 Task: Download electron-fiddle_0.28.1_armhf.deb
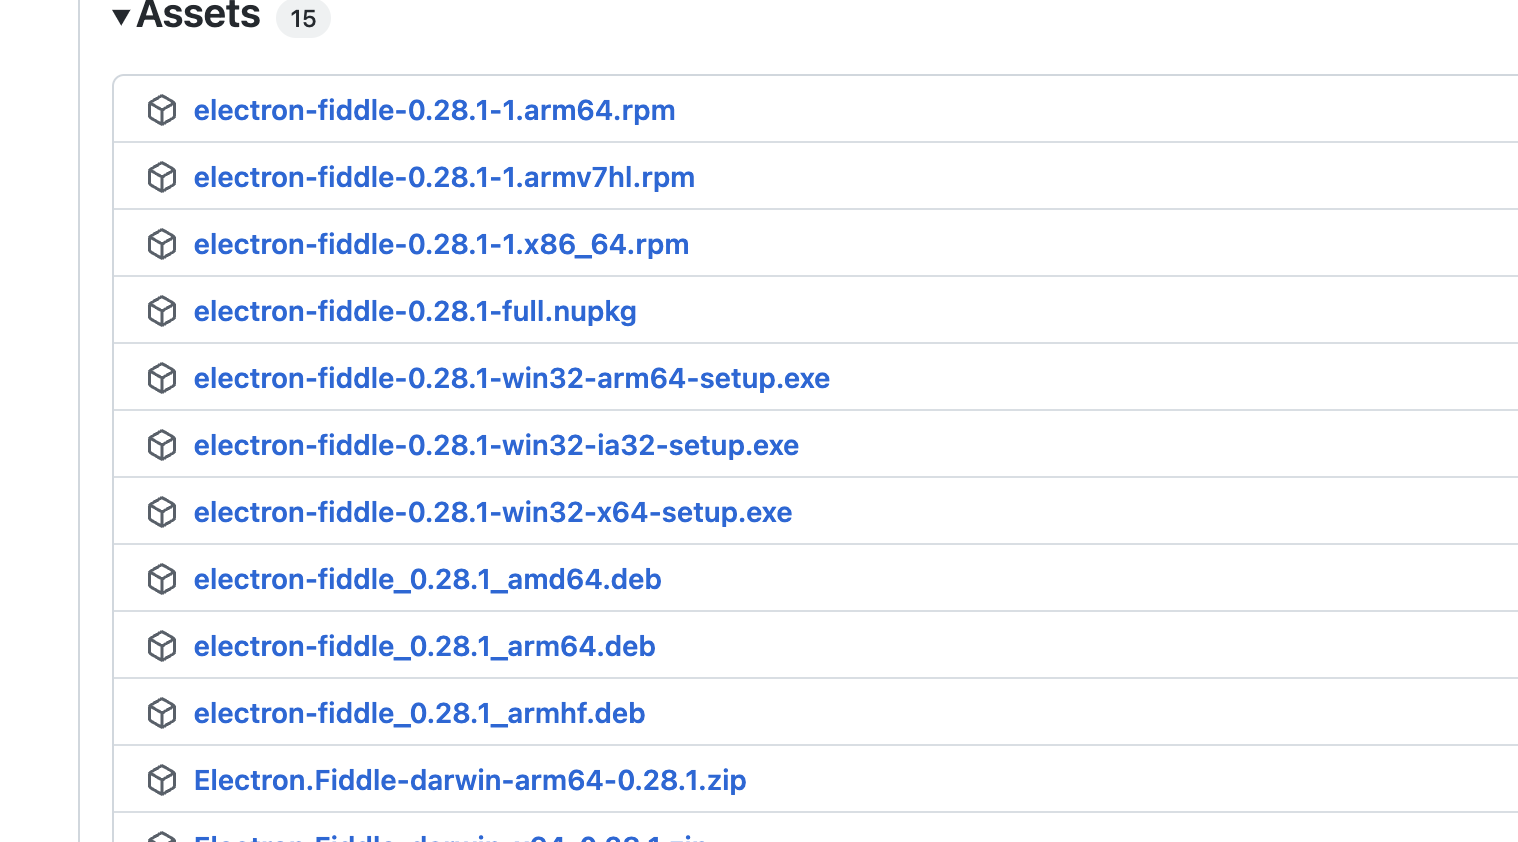click(x=420, y=712)
